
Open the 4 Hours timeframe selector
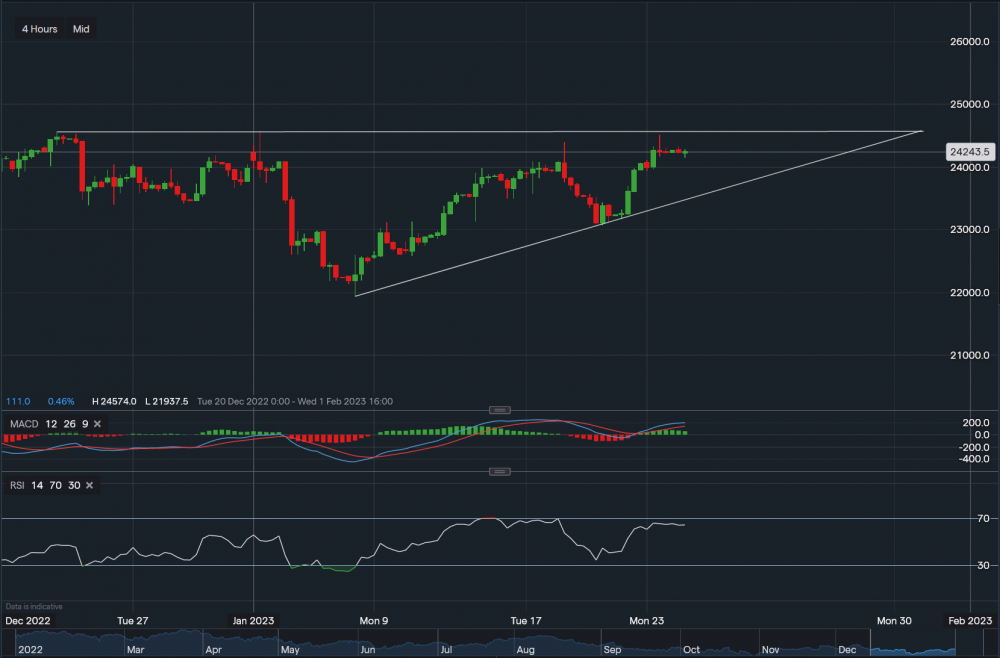tap(38, 29)
